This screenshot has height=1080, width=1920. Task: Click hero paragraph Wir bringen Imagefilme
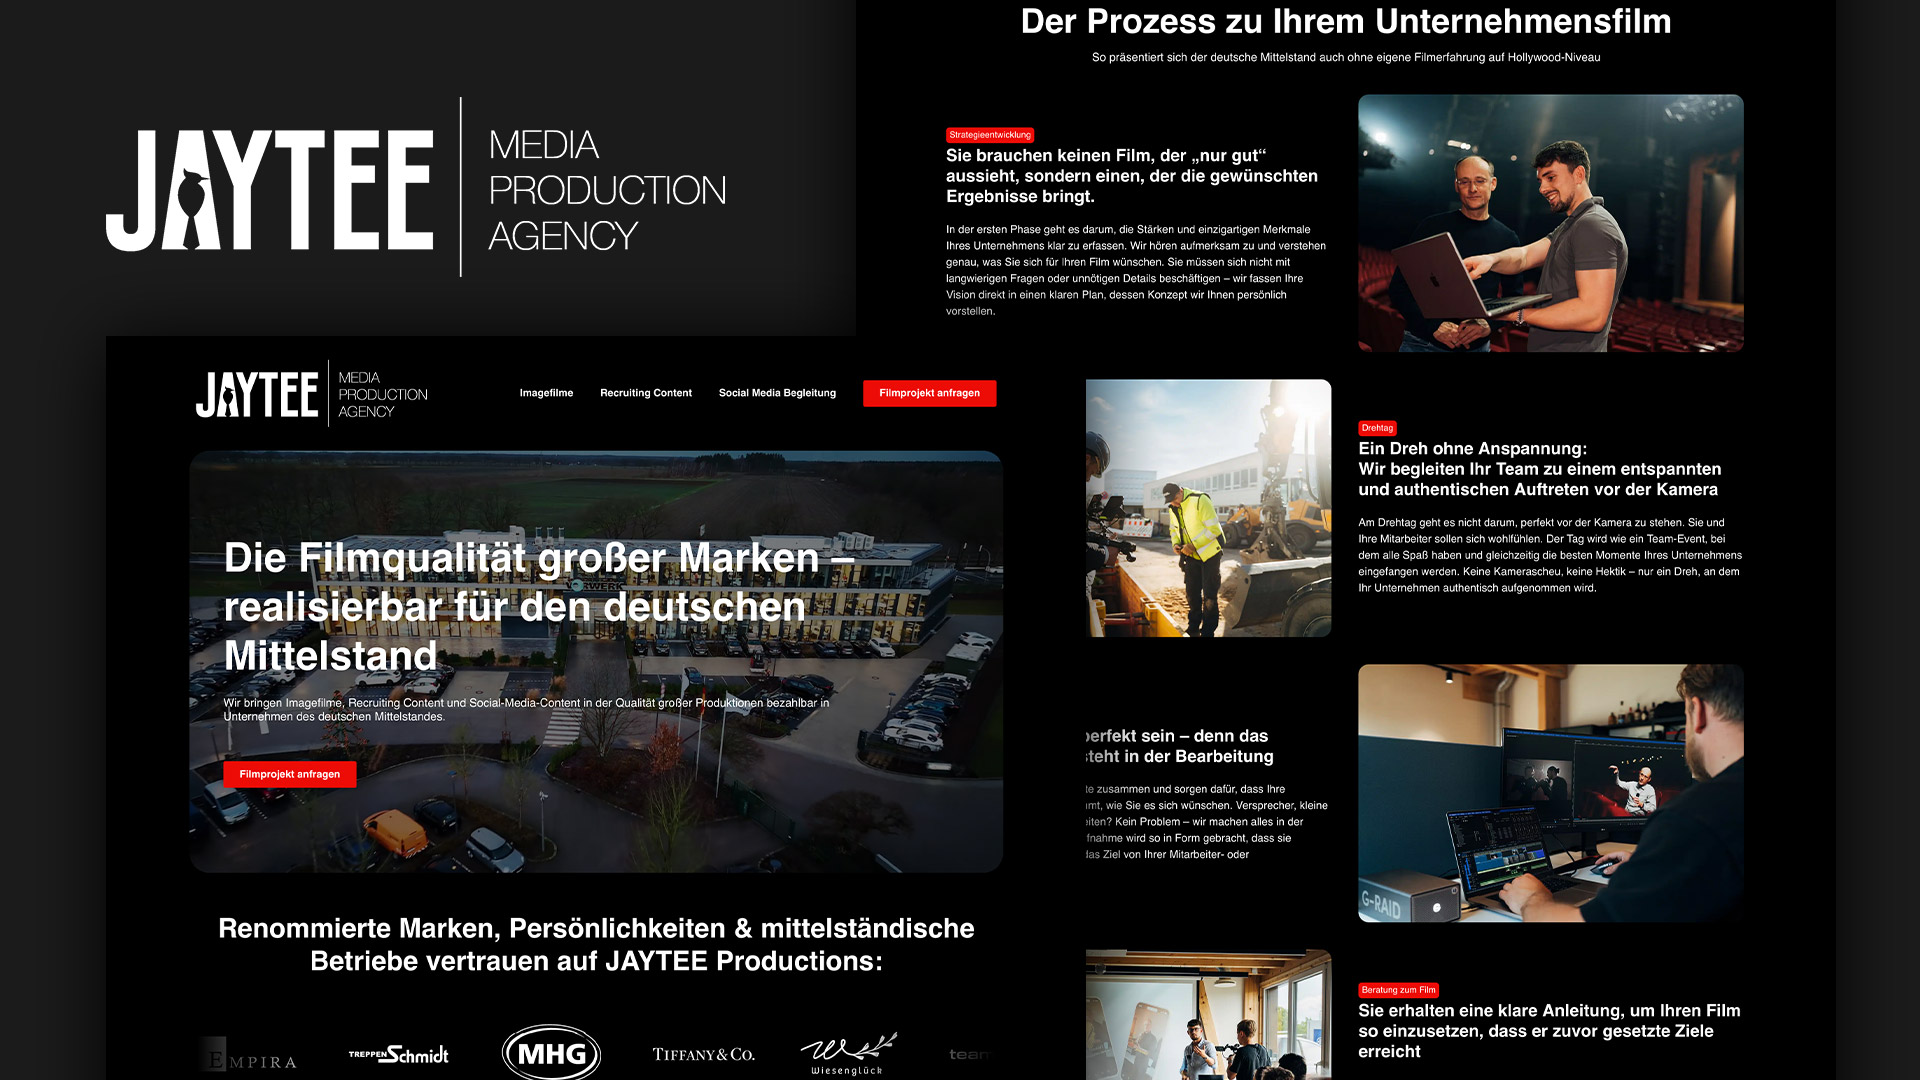526,709
